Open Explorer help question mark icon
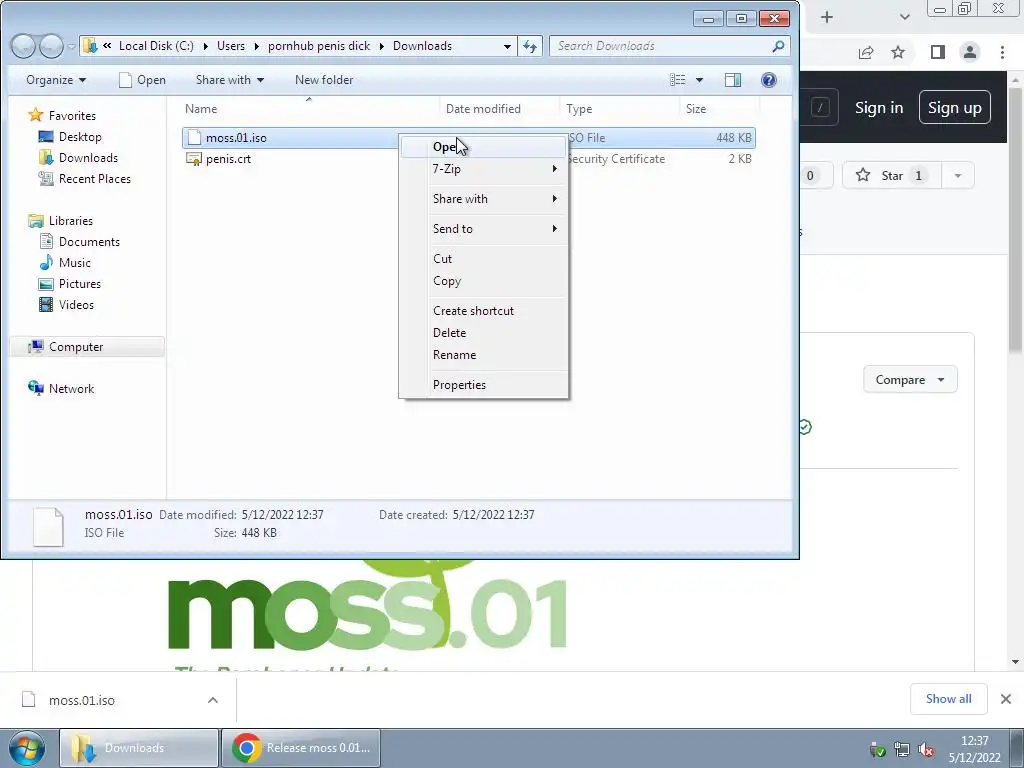This screenshot has width=1024, height=768. point(769,80)
